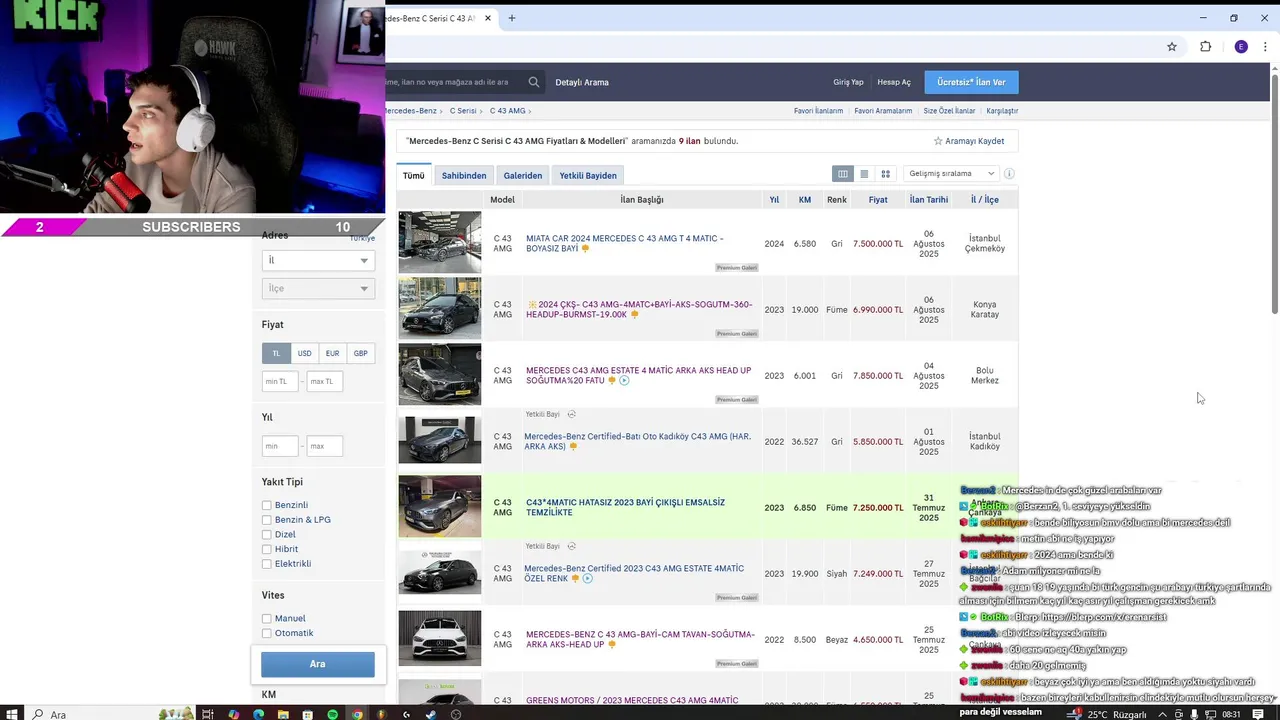Open the Windows Start button
Screen dimensions: 1280x720
pos(10,714)
